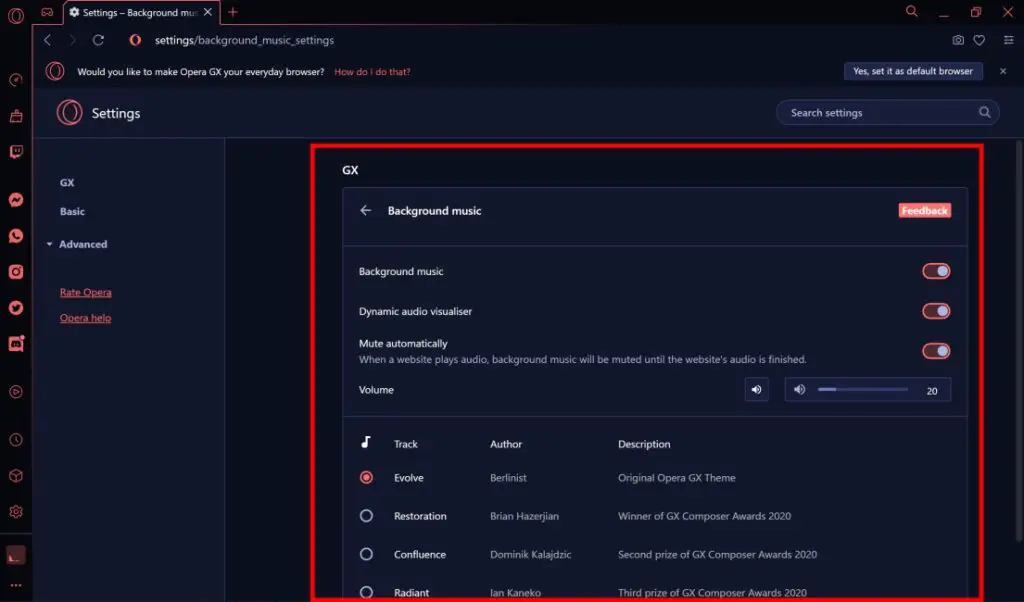The height and width of the screenshot is (602, 1024).
Task: Take a snapshot with camera icon
Action: (957, 40)
